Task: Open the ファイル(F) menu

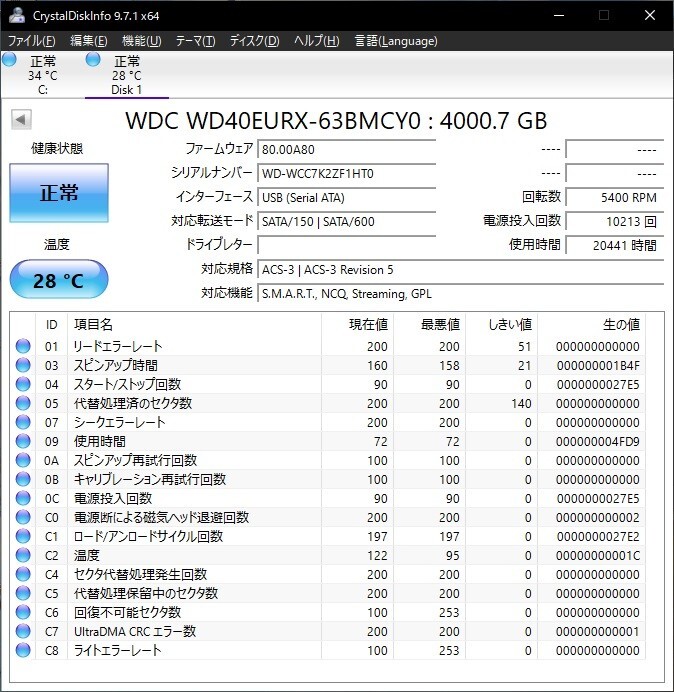Action: click(x=32, y=41)
